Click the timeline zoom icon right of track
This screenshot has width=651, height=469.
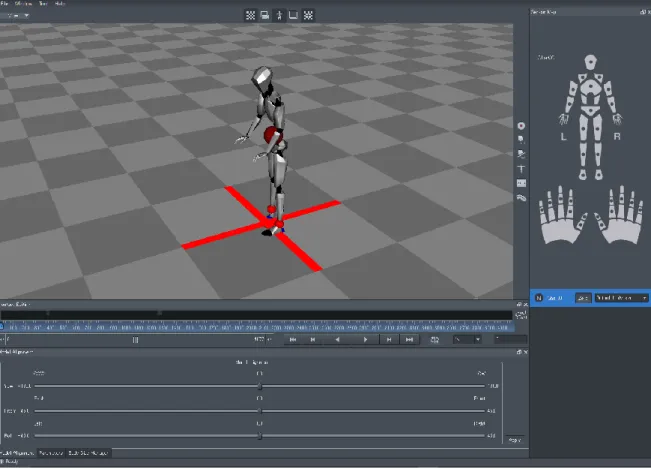click(521, 315)
